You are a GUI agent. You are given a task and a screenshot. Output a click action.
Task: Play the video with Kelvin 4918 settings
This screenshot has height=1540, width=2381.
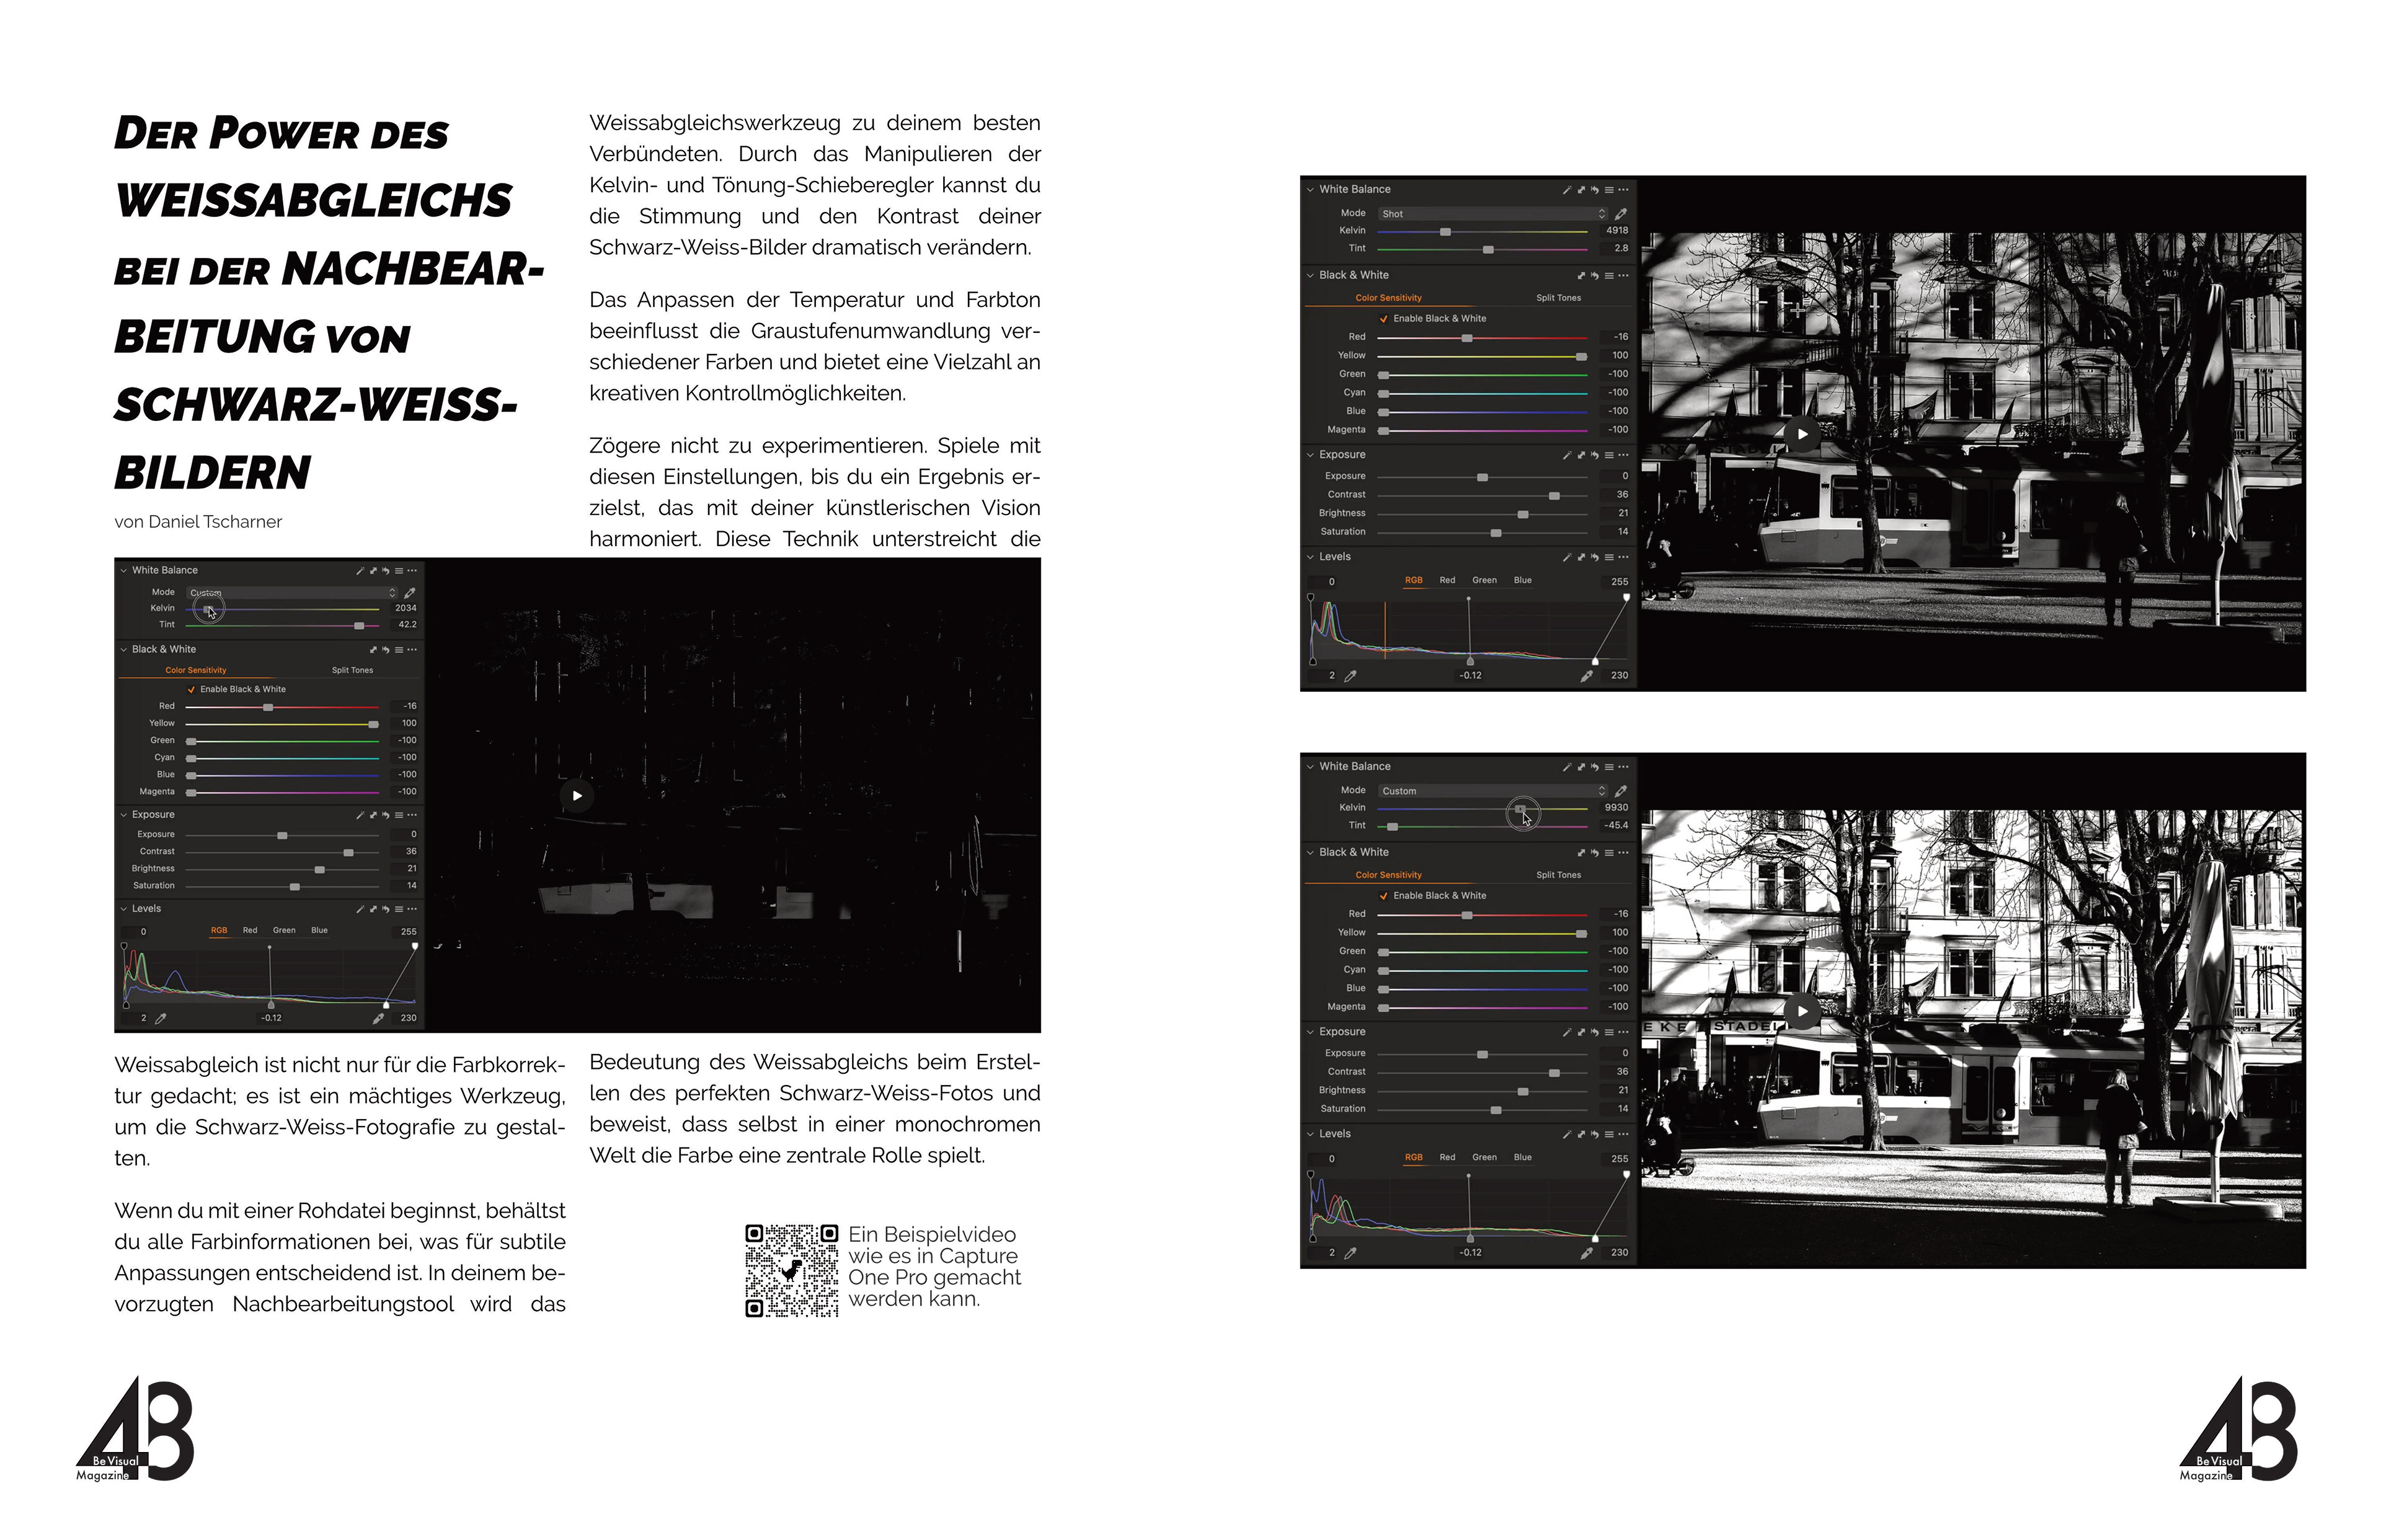click(x=1802, y=434)
